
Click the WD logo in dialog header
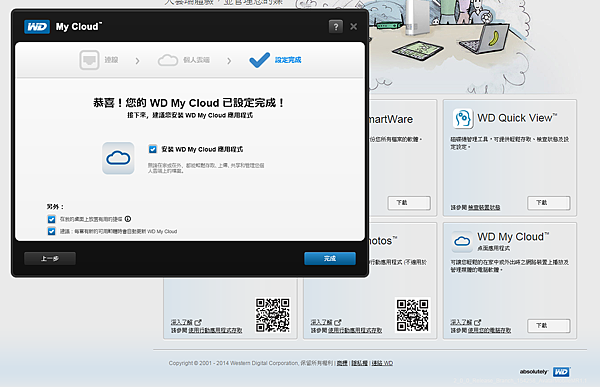(x=37, y=27)
